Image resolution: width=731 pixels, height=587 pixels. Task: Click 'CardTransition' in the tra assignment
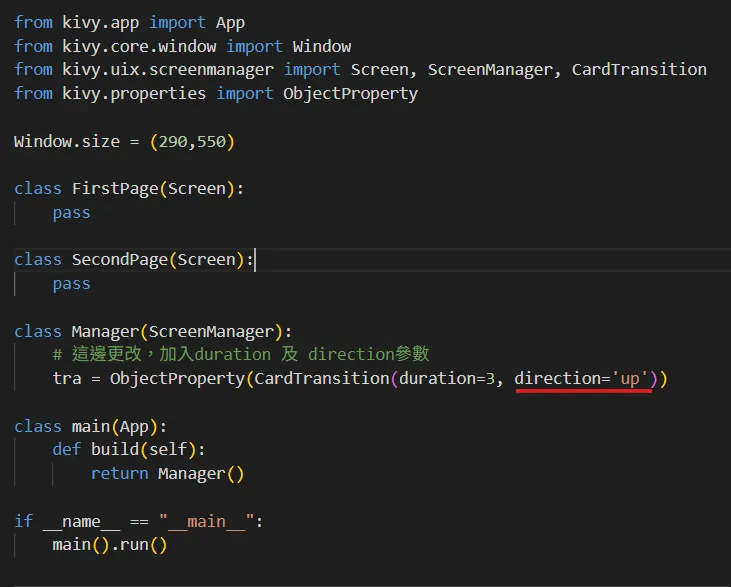pyautogui.click(x=322, y=378)
